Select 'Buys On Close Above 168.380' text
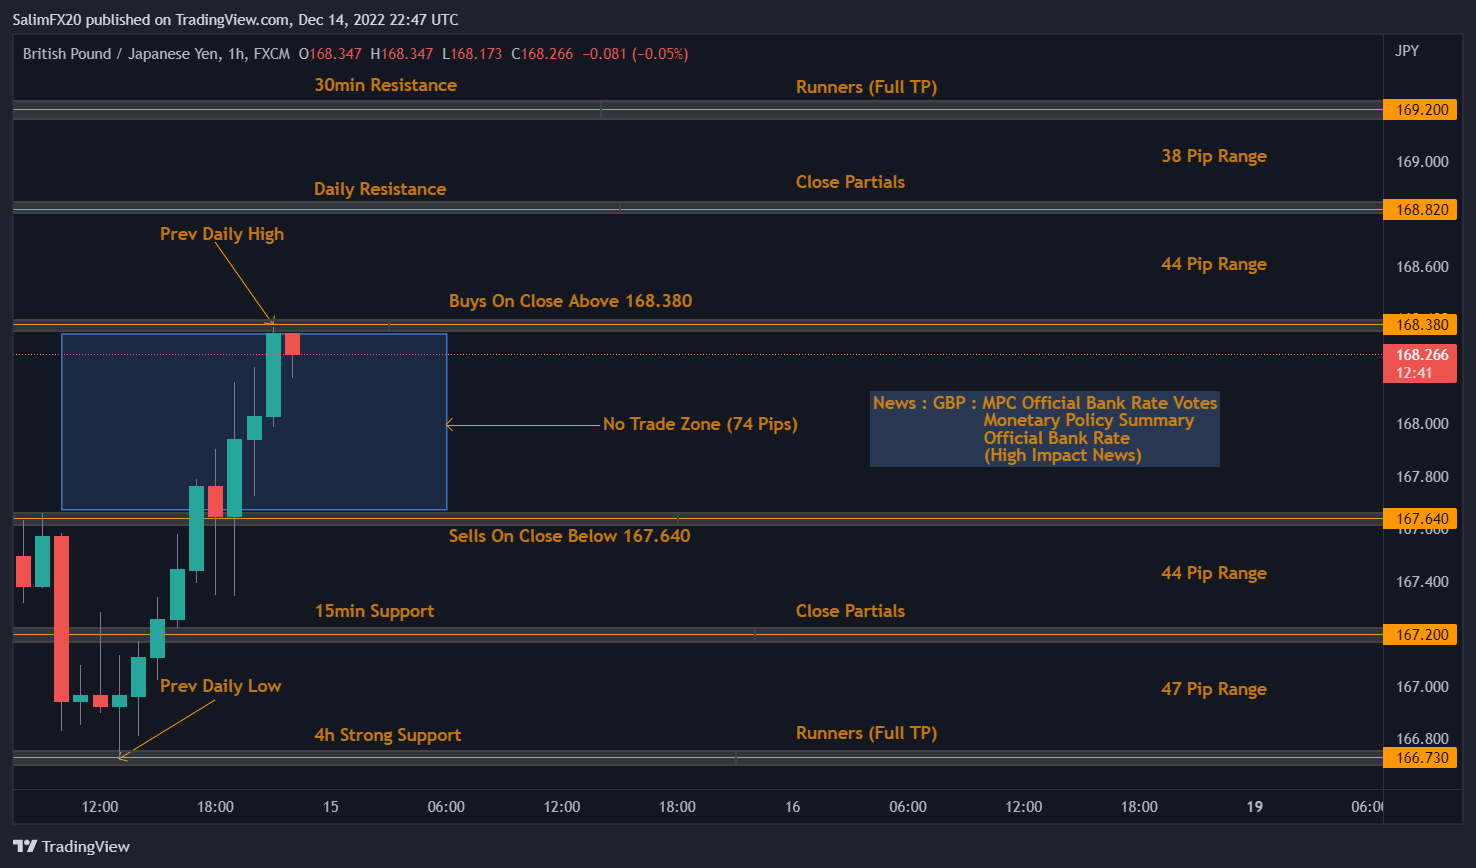1476x868 pixels. [x=570, y=301]
